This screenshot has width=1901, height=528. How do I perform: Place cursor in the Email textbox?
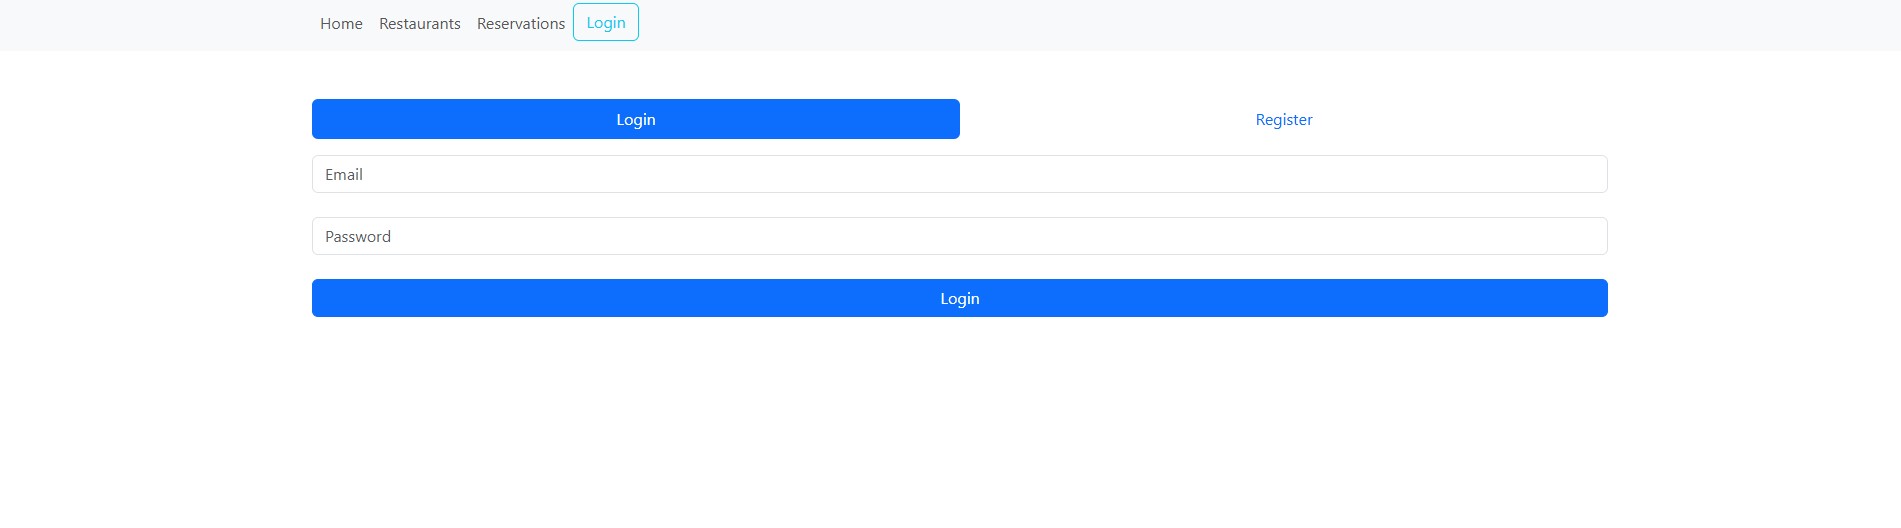pos(960,174)
